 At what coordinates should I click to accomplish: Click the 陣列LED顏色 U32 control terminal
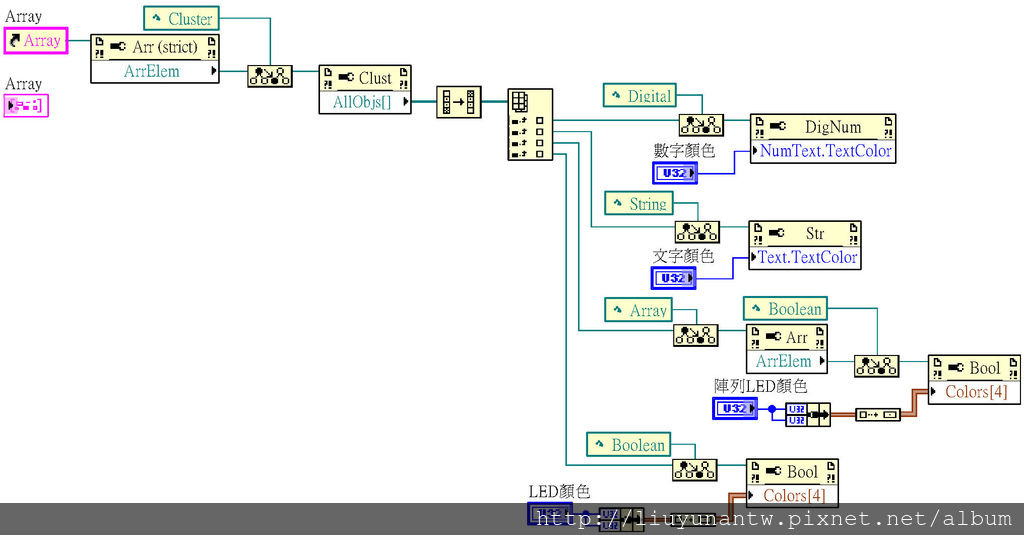pos(735,408)
